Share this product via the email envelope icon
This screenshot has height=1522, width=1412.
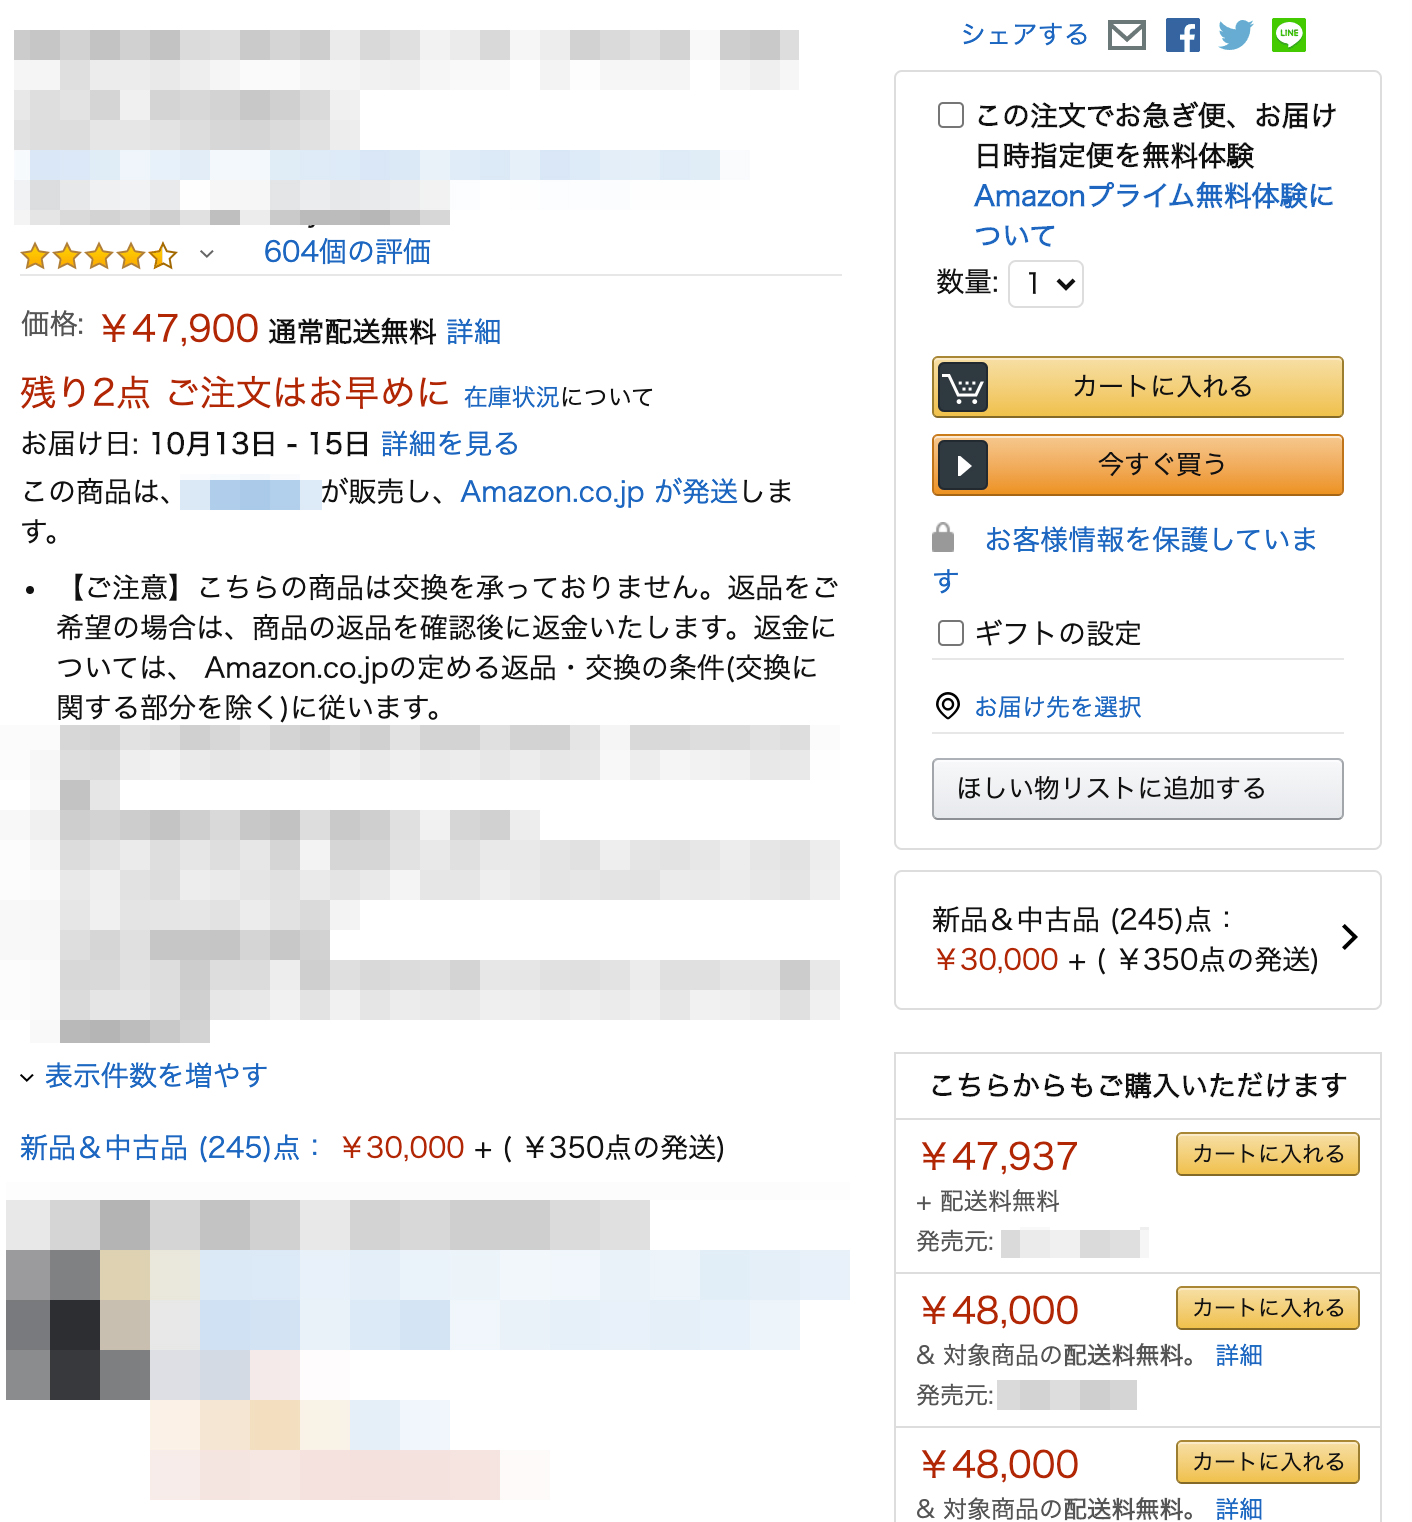click(x=1127, y=35)
